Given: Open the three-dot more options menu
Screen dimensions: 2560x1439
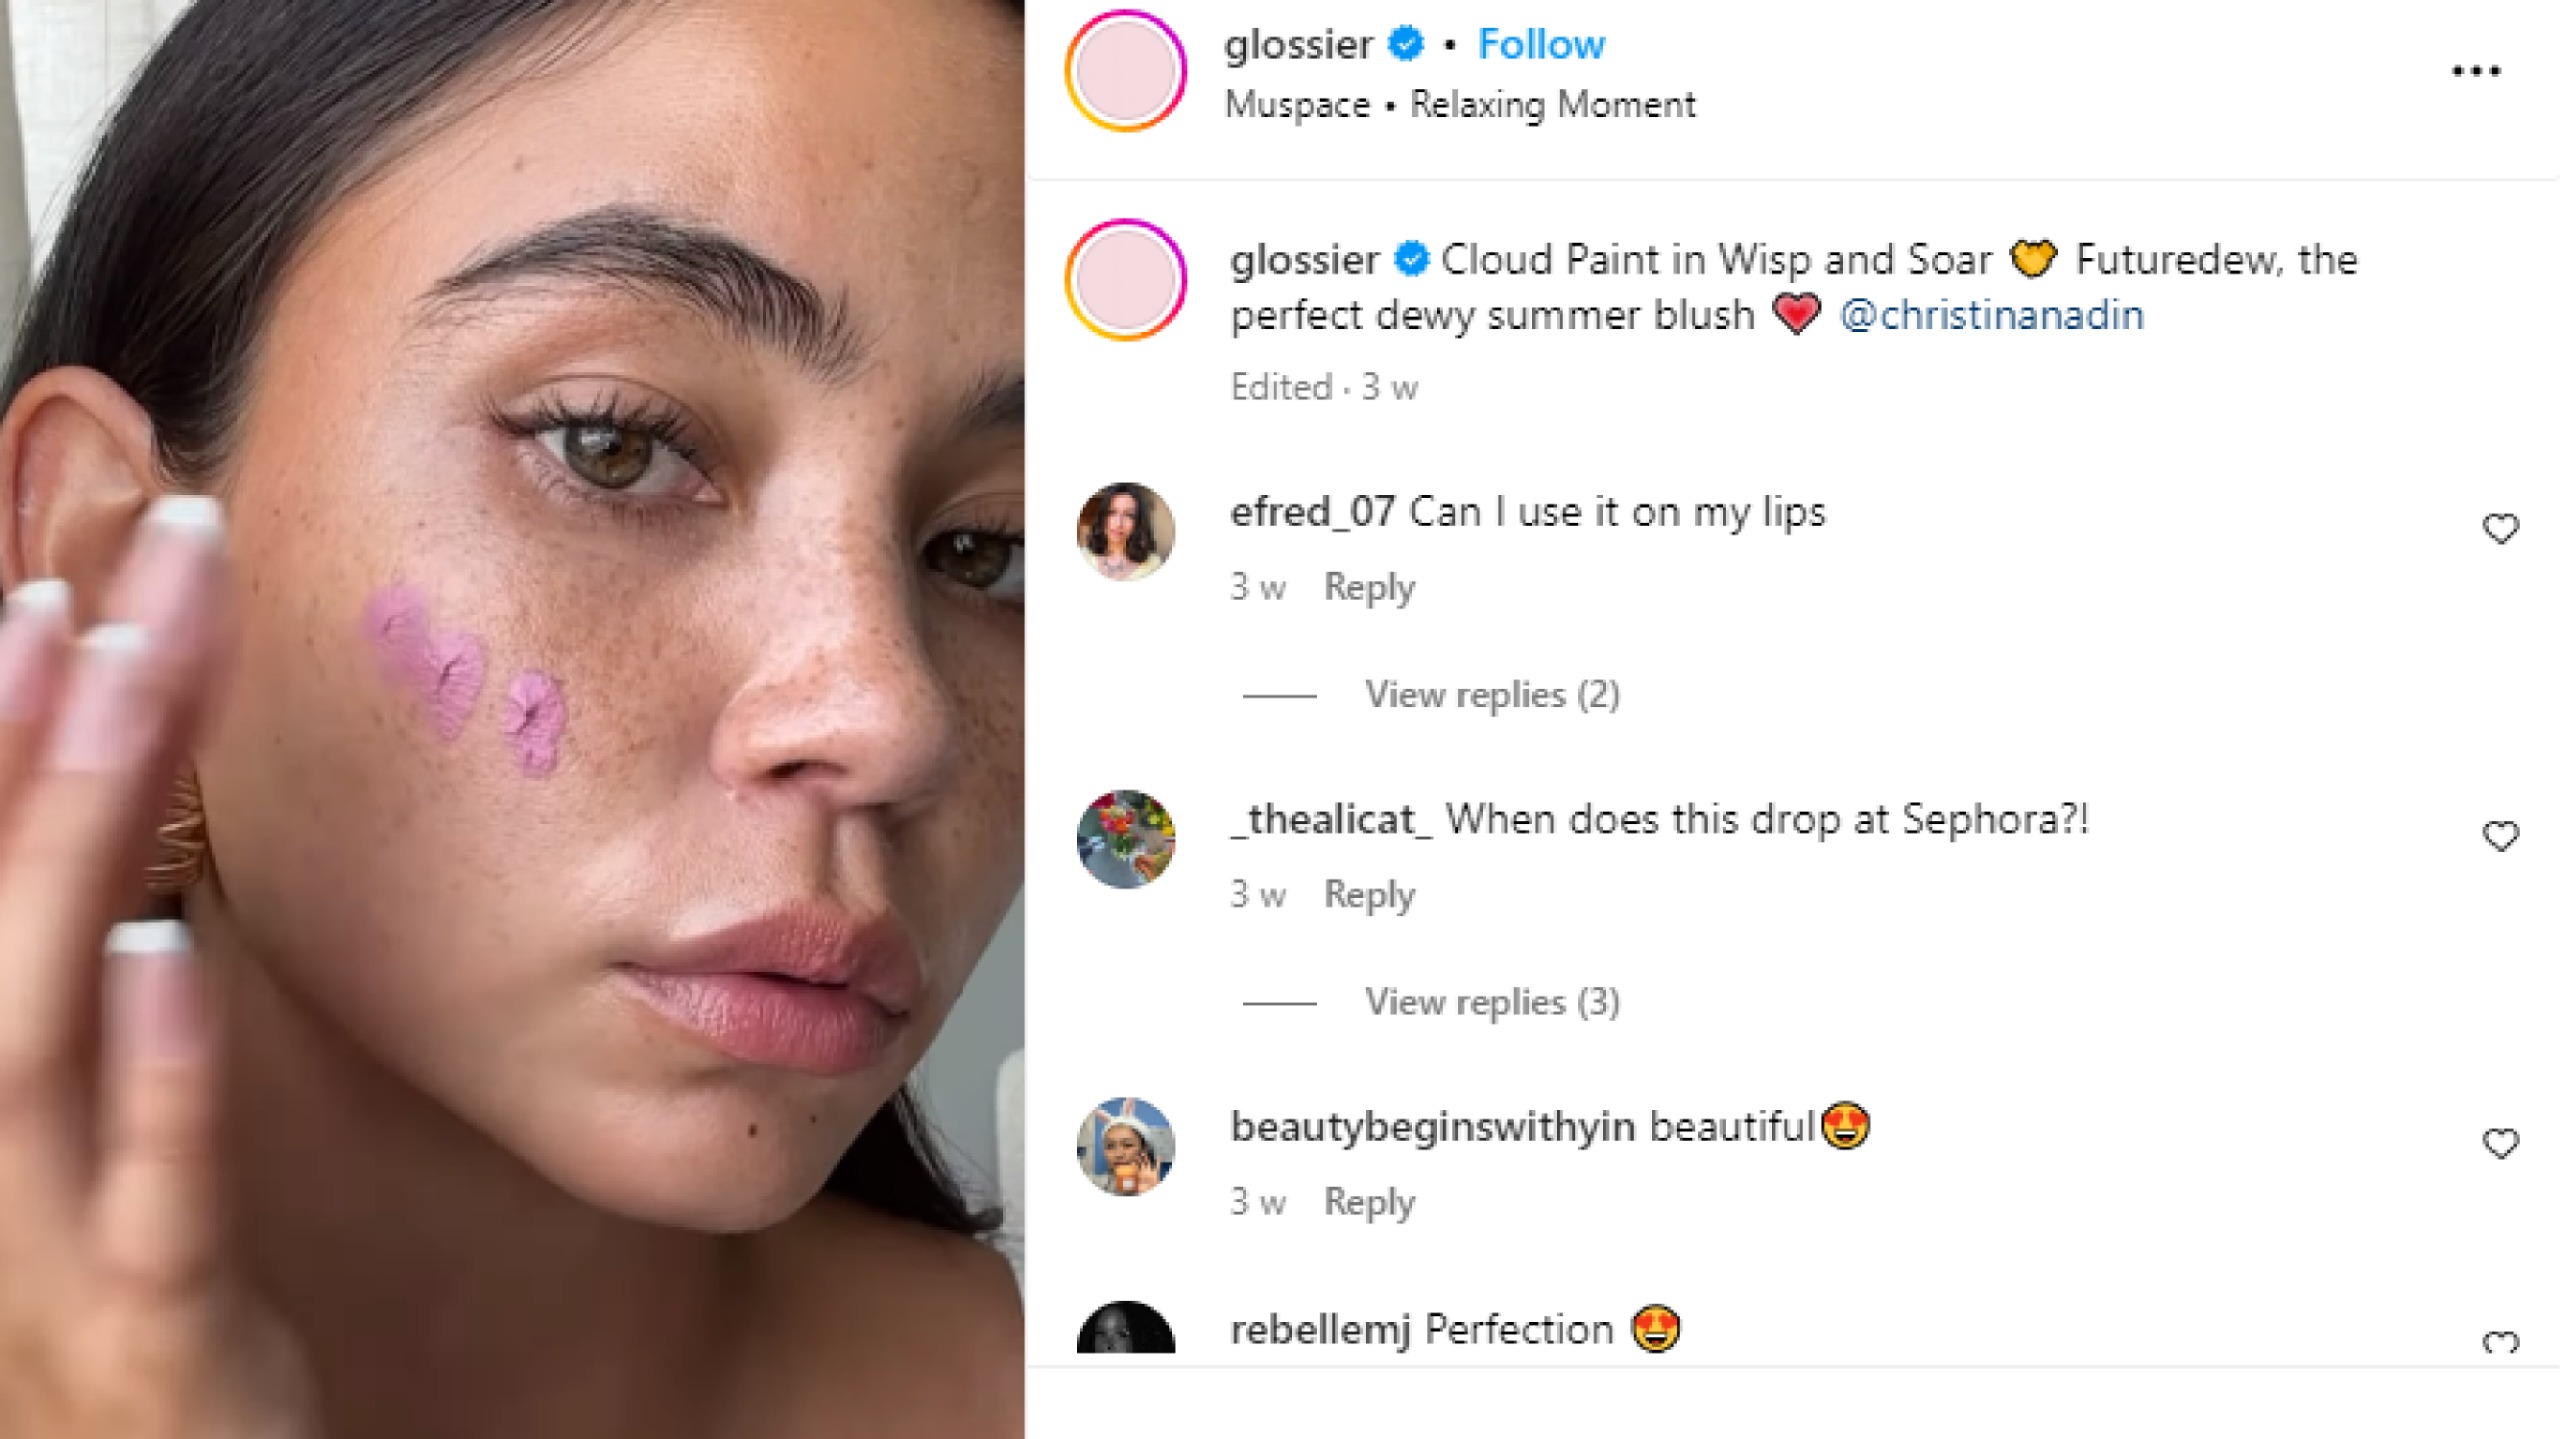Looking at the screenshot, I should pyautogui.click(x=2476, y=71).
